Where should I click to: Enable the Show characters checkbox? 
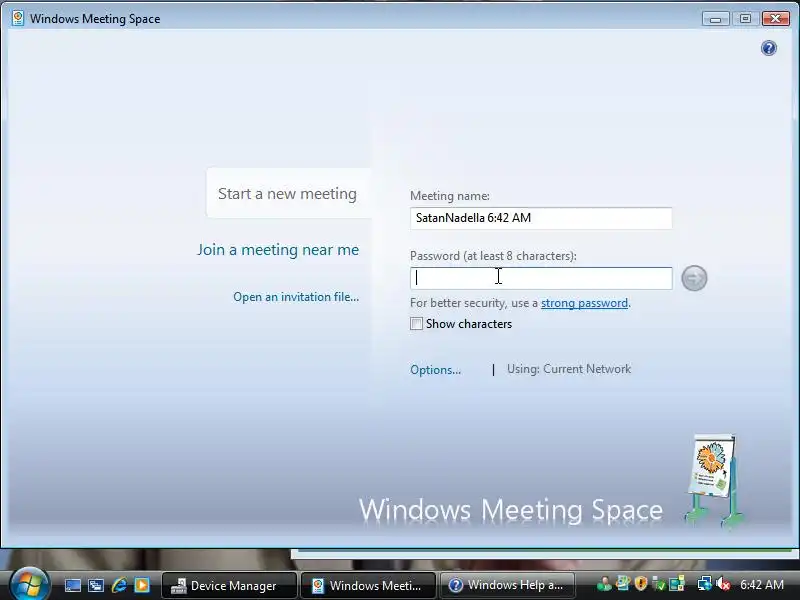point(416,324)
